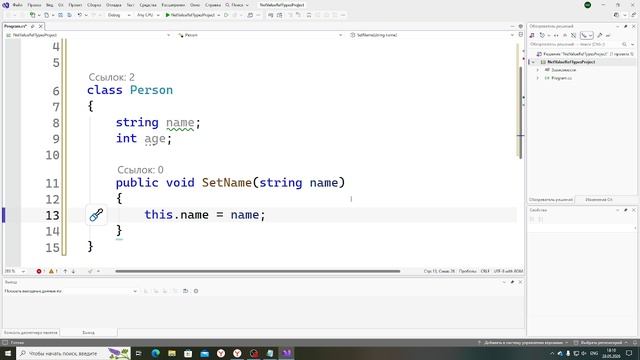The width and height of the screenshot is (640, 360).
Task: Switch to the package manager console tab
Action: pyautogui.click(x=31, y=333)
